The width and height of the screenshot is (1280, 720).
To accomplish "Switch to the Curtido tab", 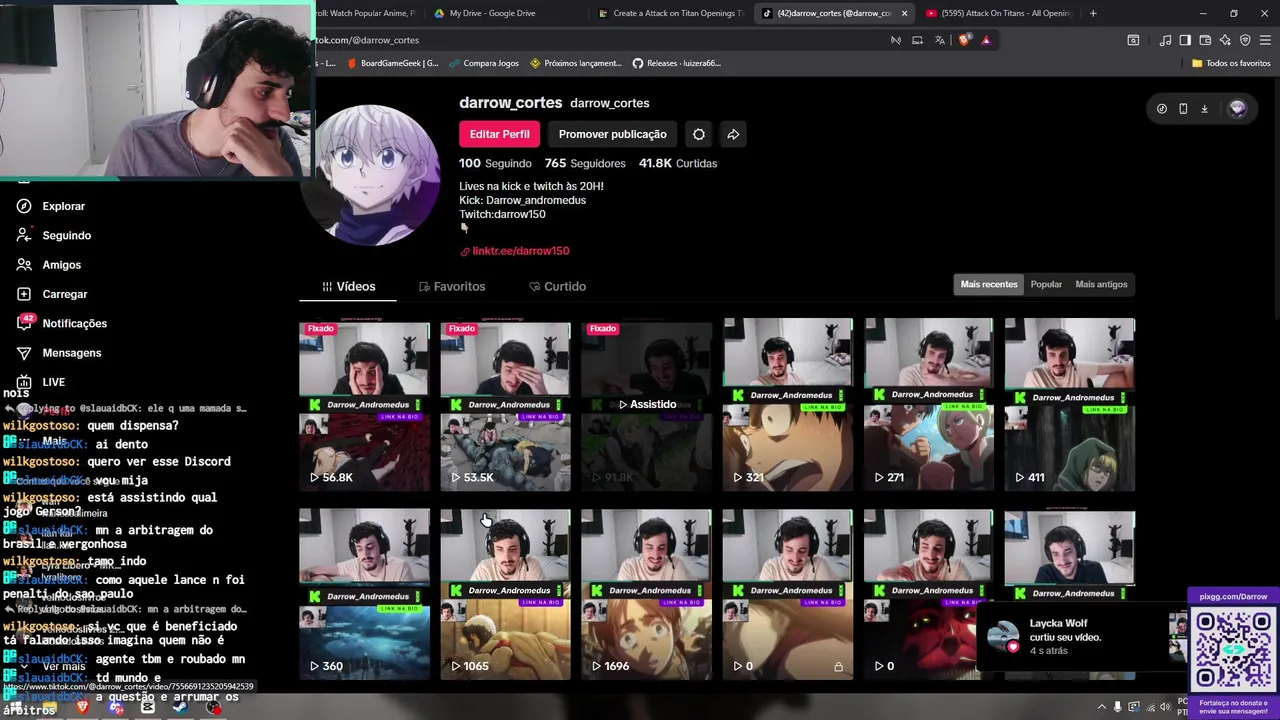I will pos(558,286).
